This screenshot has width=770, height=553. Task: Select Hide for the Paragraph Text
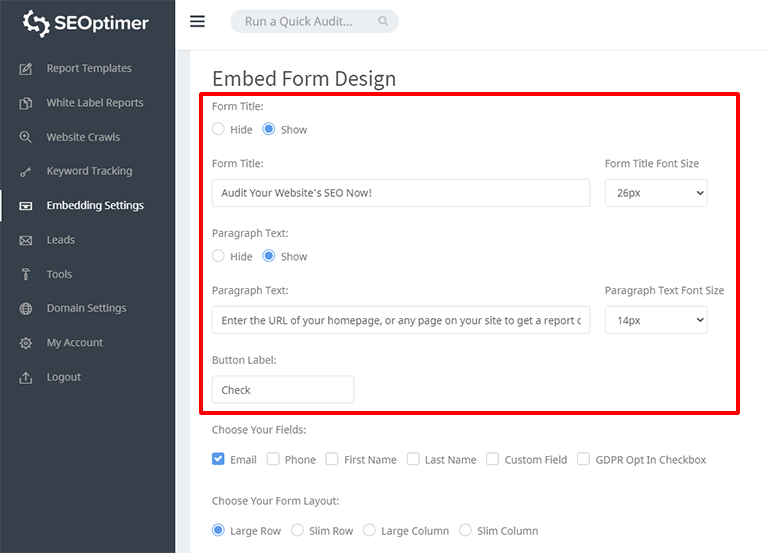pos(219,256)
